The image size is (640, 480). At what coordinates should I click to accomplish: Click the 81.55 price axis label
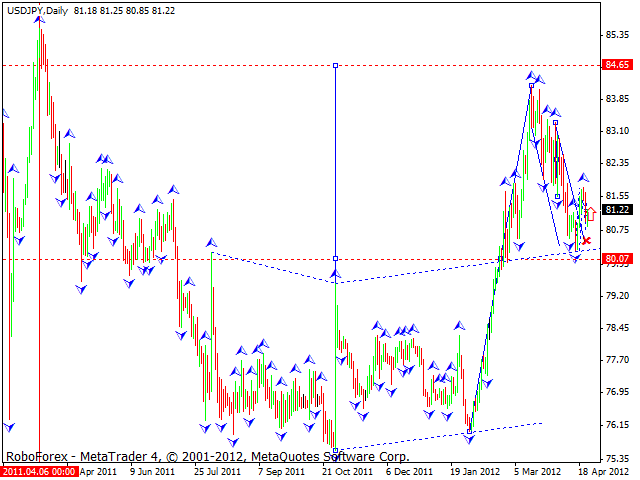coord(618,196)
